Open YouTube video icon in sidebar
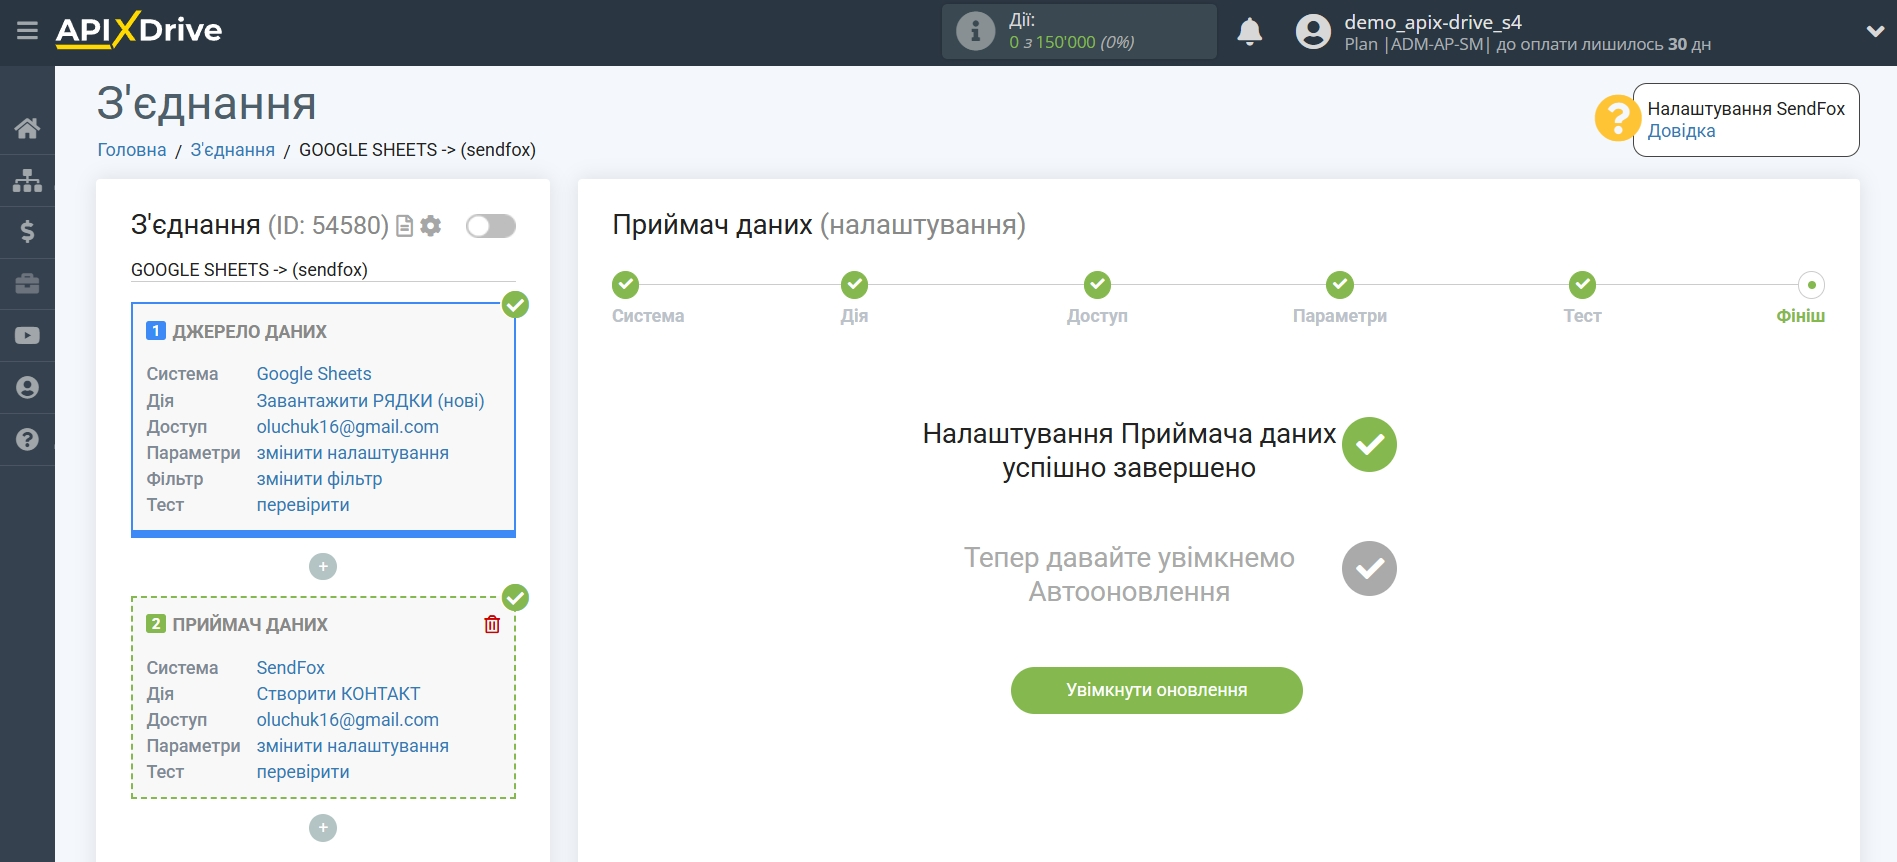The height and width of the screenshot is (862, 1897). click(x=27, y=336)
